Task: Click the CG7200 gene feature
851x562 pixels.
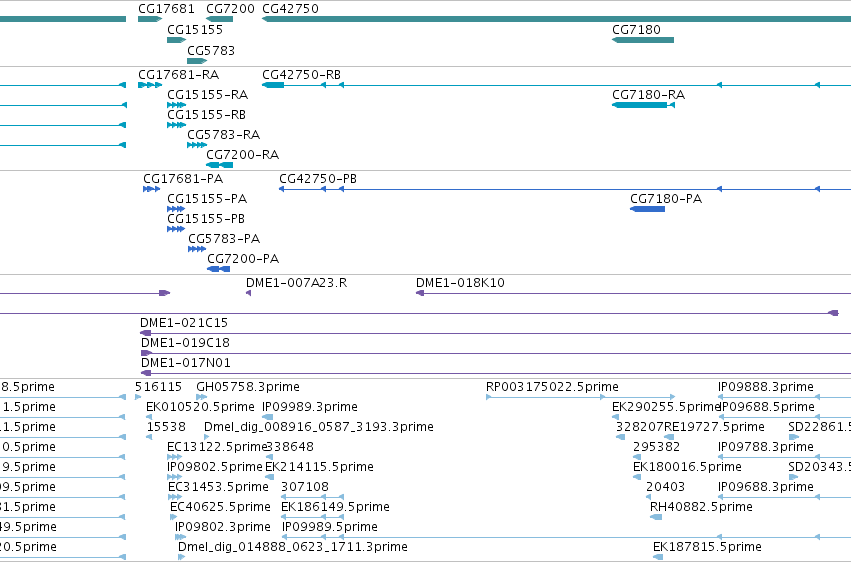Action: click(220, 19)
